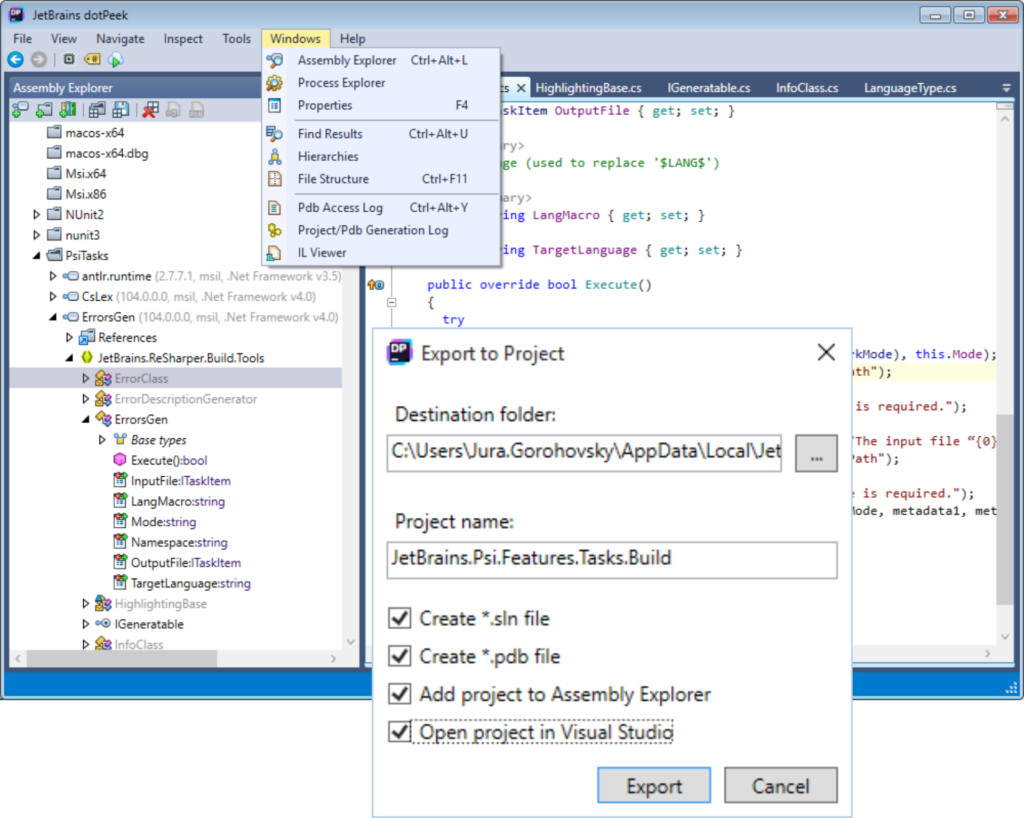This screenshot has height=818, width=1024.
Task: Click the icon beside IL Viewer entry
Action: click(x=274, y=253)
